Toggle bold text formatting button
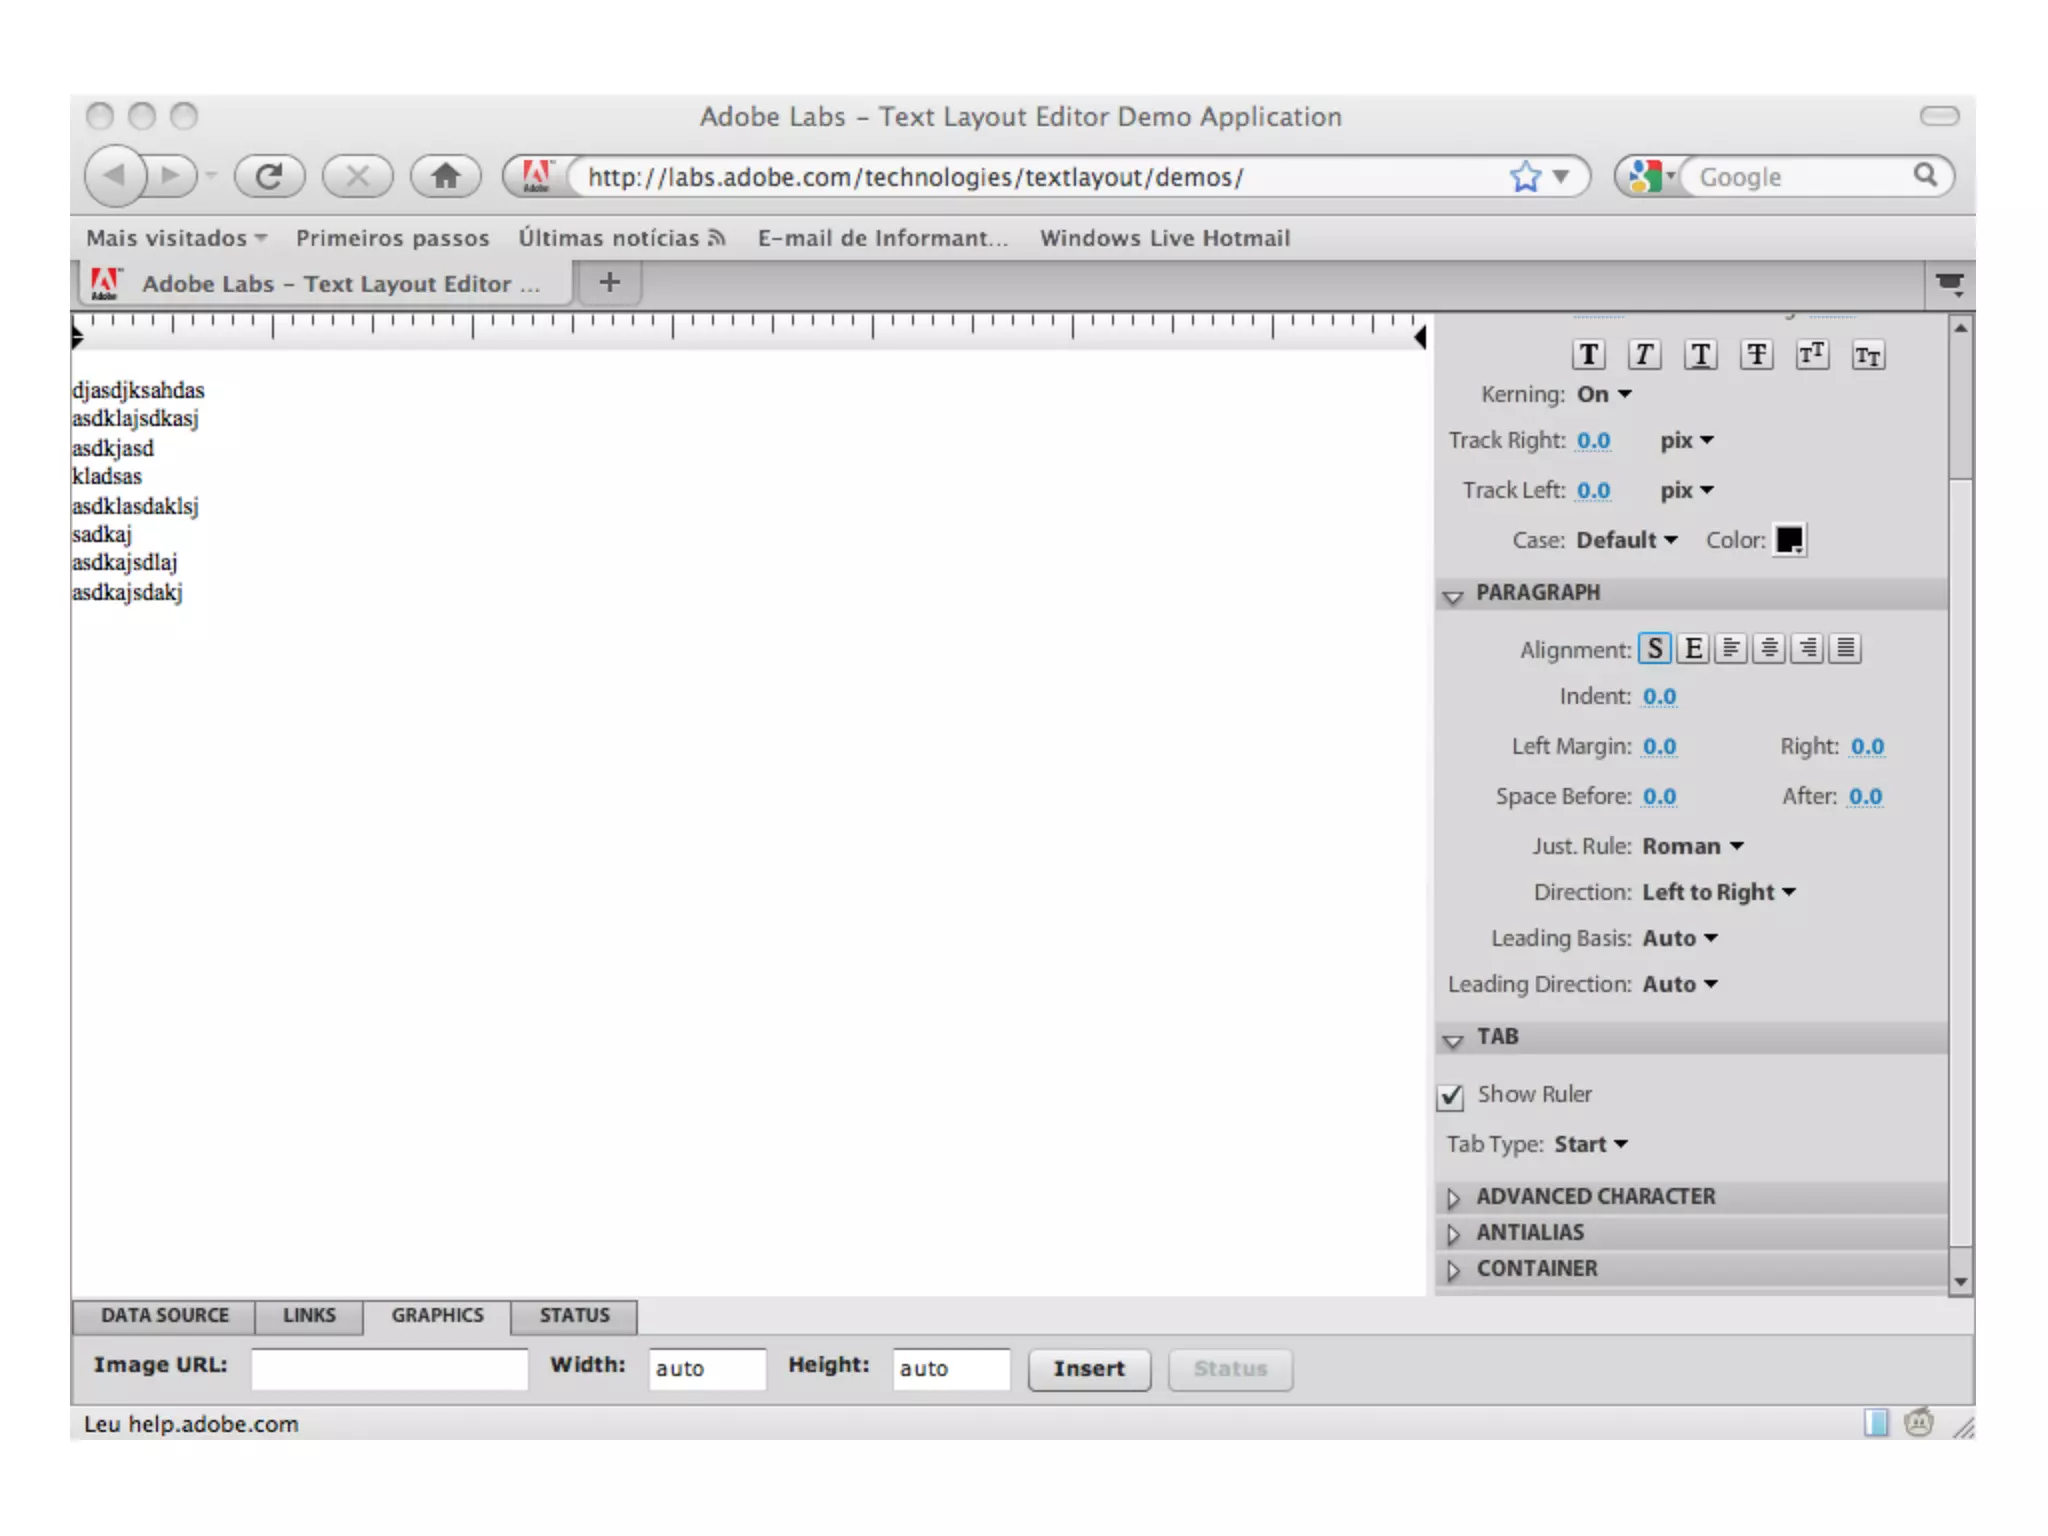 (x=1588, y=355)
